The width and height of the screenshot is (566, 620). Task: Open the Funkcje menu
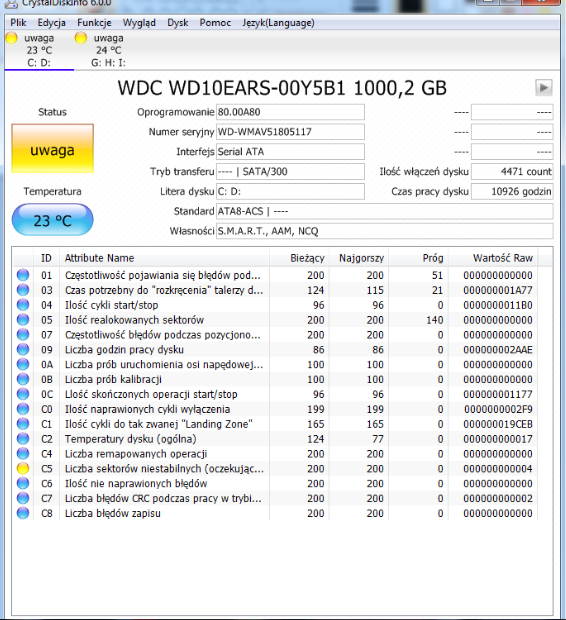(x=94, y=23)
